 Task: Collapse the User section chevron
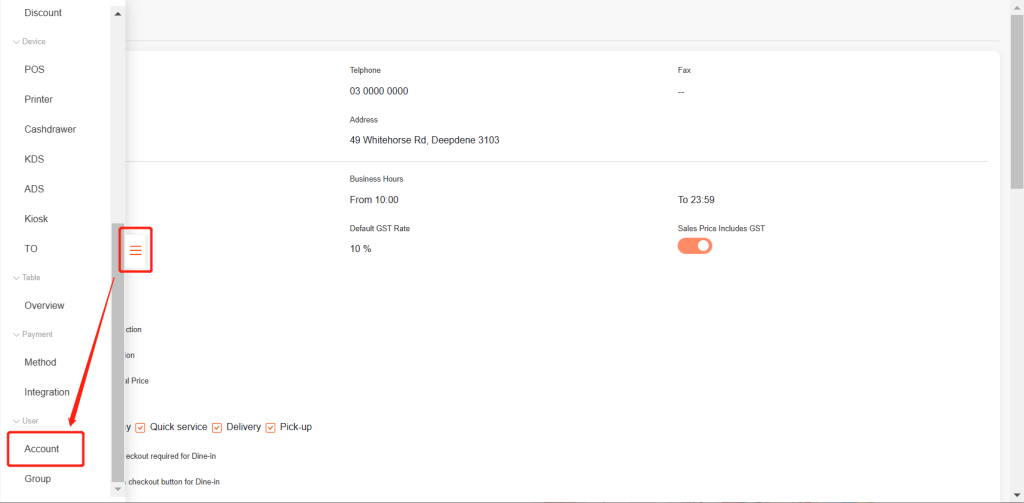[x=16, y=422]
